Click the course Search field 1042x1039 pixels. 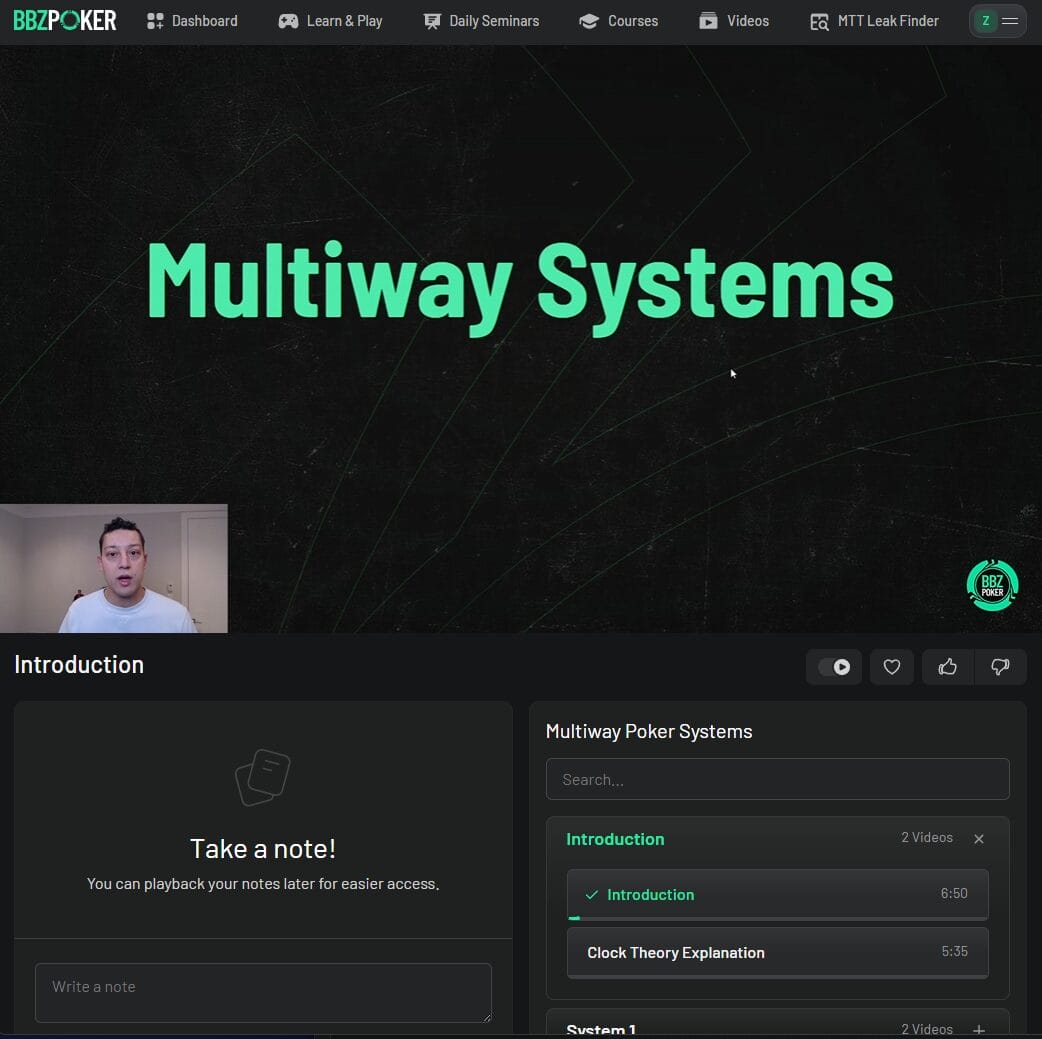pyautogui.click(x=777, y=779)
